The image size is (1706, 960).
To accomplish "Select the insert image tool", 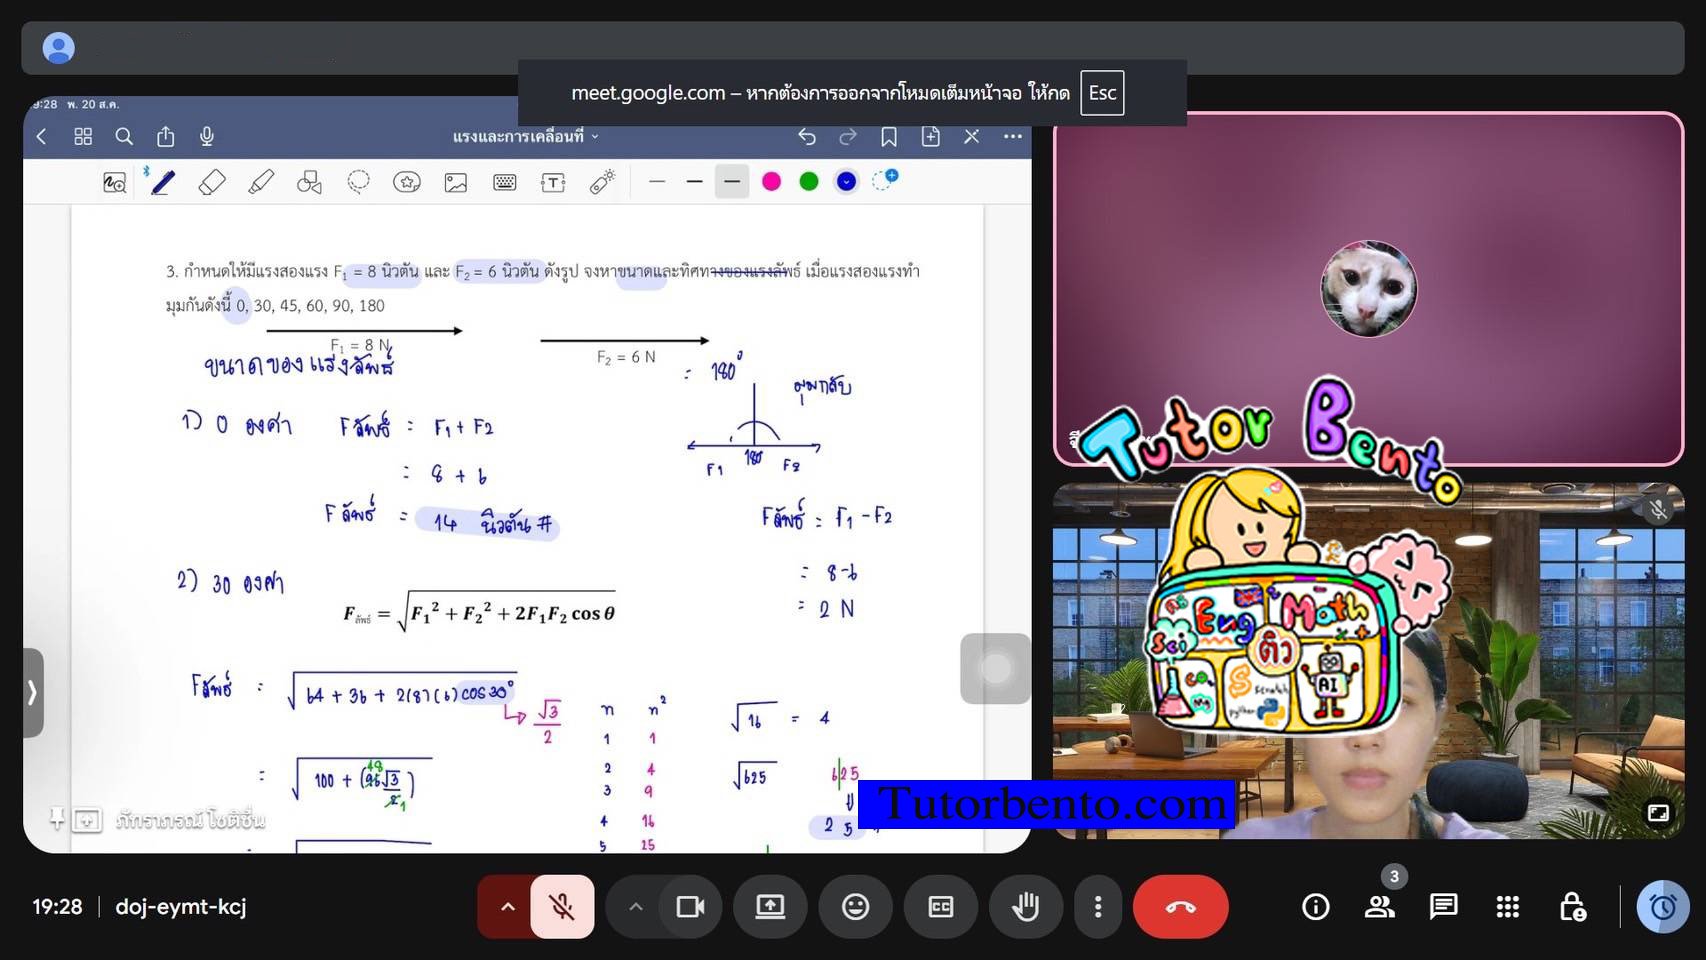I will click(x=456, y=182).
